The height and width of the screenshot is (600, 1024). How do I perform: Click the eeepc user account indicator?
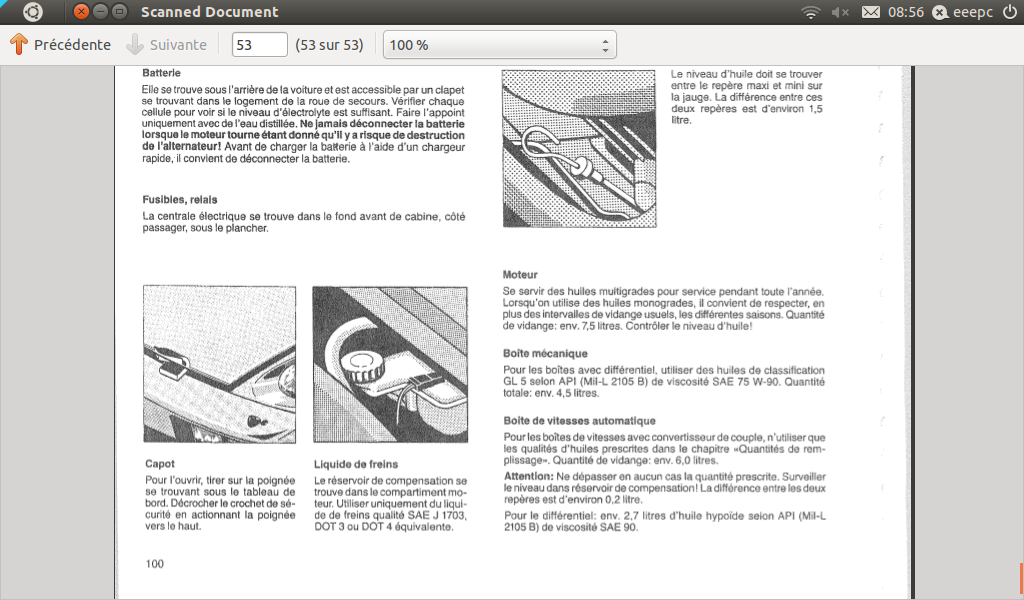click(x=963, y=12)
